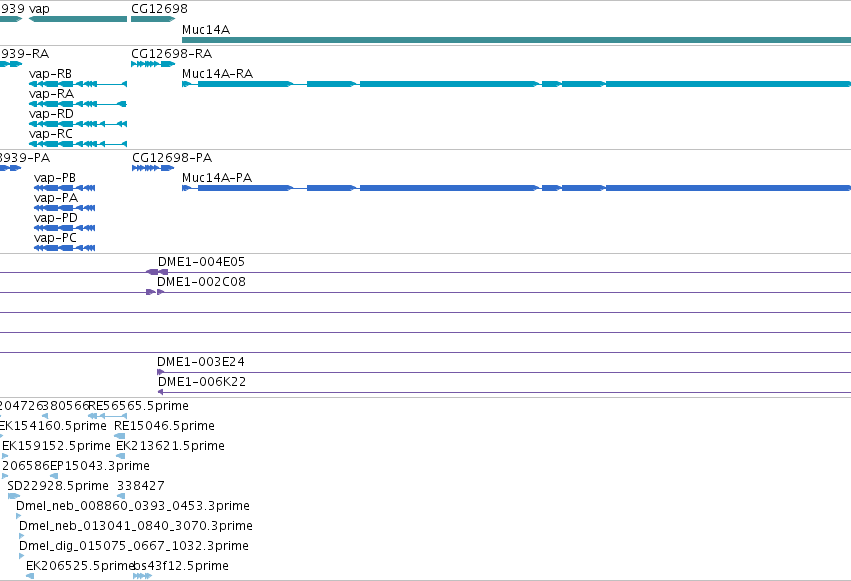Click the EK206525.5prime EST glyph
This screenshot has width=851, height=581.
[30, 576]
